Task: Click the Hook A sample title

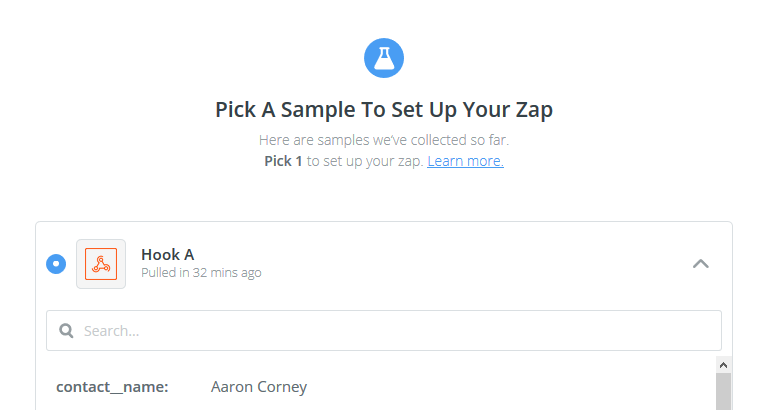Action: [168, 254]
